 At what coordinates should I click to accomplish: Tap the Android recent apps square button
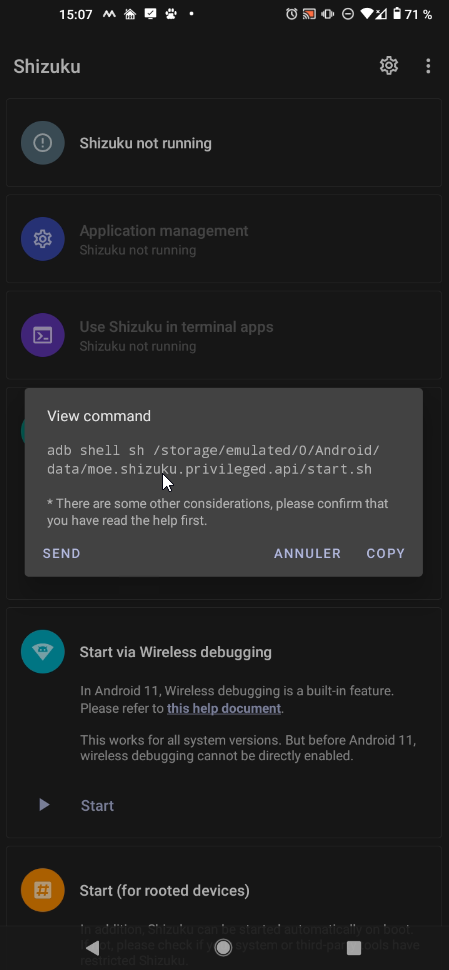pyautogui.click(x=354, y=948)
